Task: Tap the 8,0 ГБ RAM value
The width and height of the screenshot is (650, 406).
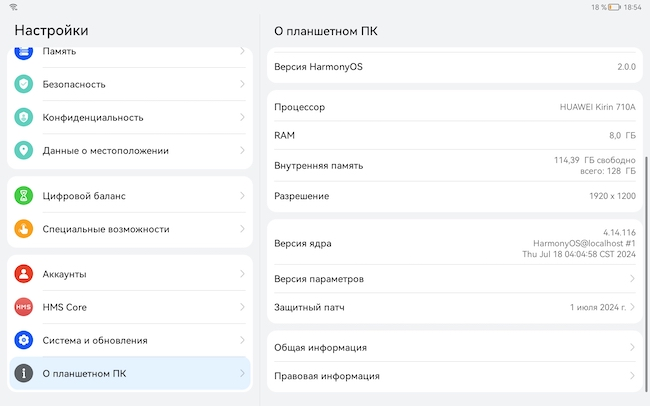Action: click(622, 135)
